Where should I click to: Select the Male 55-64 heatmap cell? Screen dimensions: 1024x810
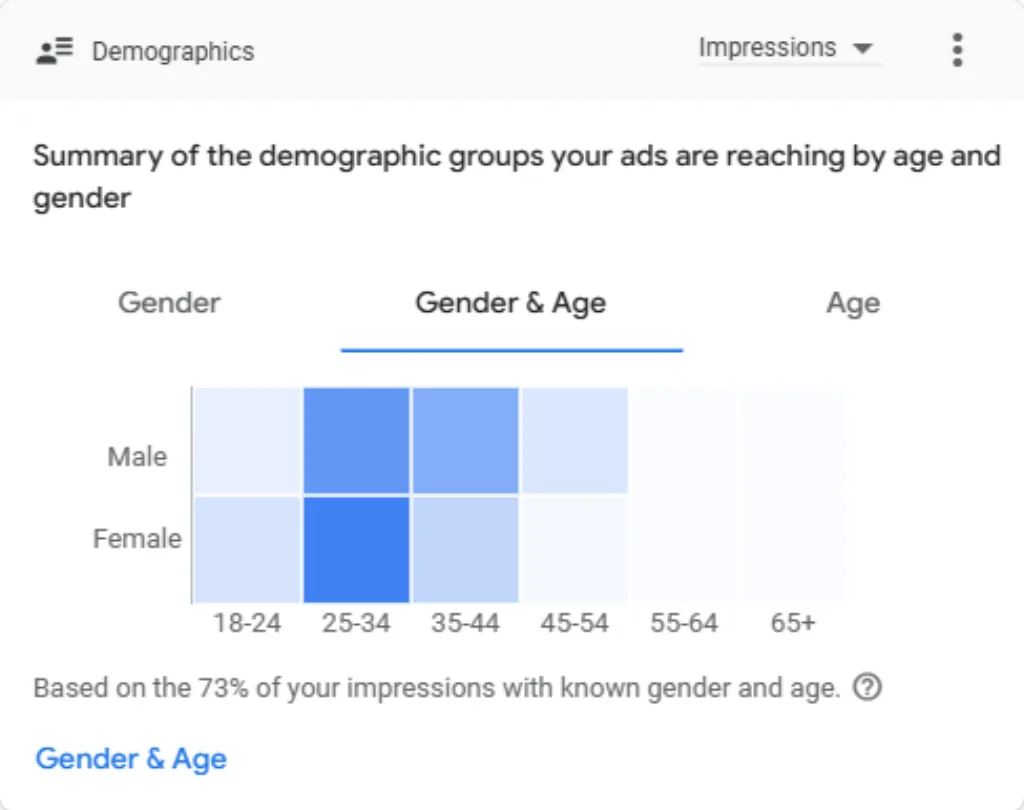pyautogui.click(x=684, y=440)
